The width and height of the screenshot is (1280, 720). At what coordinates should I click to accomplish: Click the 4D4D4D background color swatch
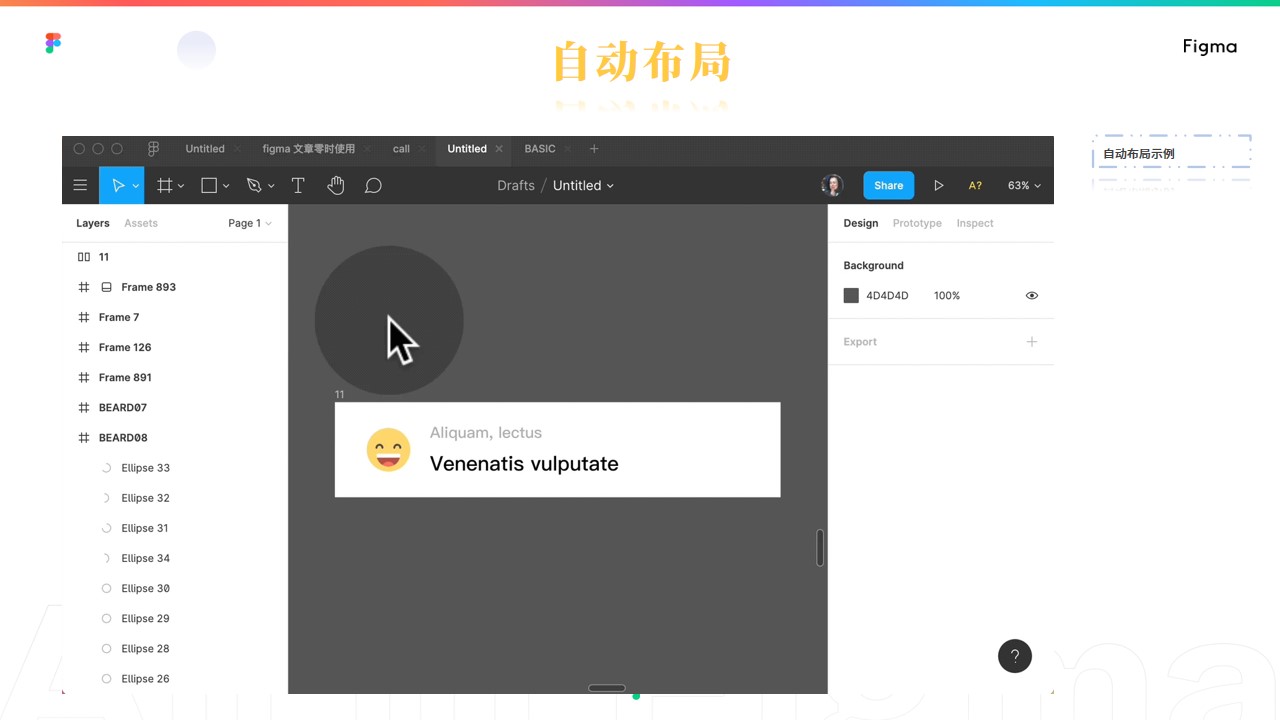(851, 296)
